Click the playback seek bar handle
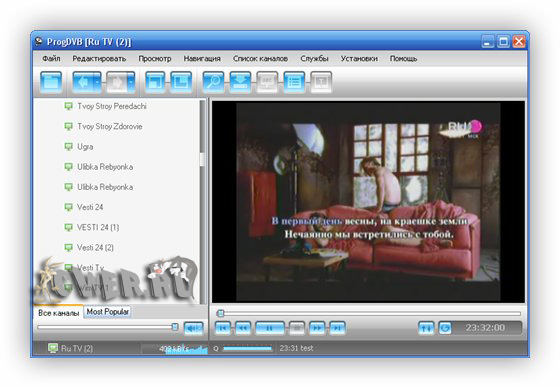Screen dimensions: 560x388 pos(220,313)
